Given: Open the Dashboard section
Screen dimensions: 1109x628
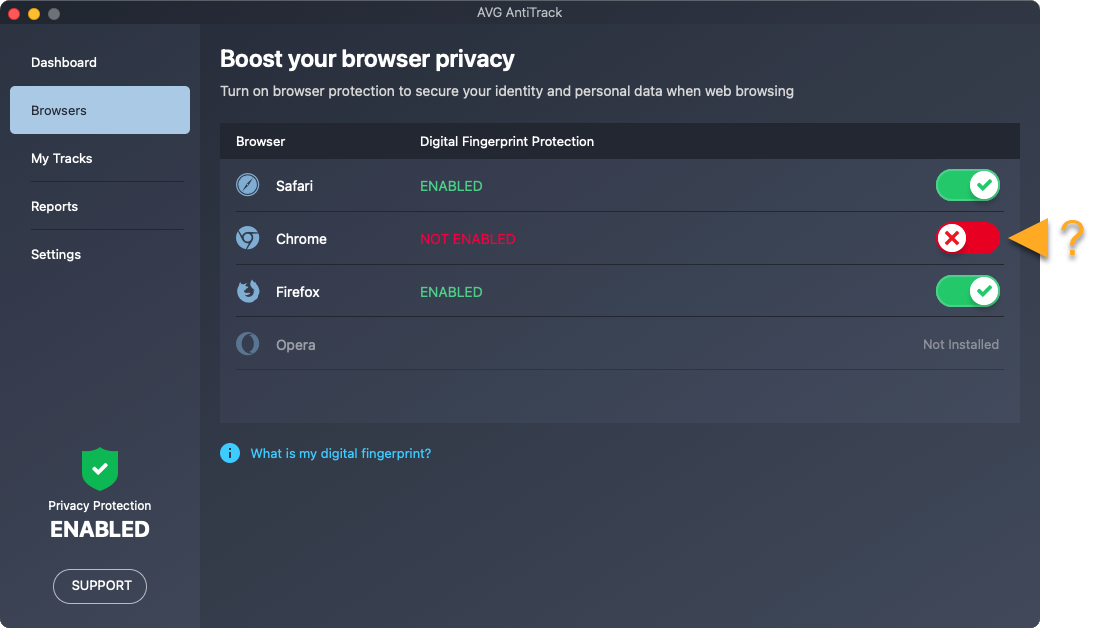Looking at the screenshot, I should coord(64,62).
